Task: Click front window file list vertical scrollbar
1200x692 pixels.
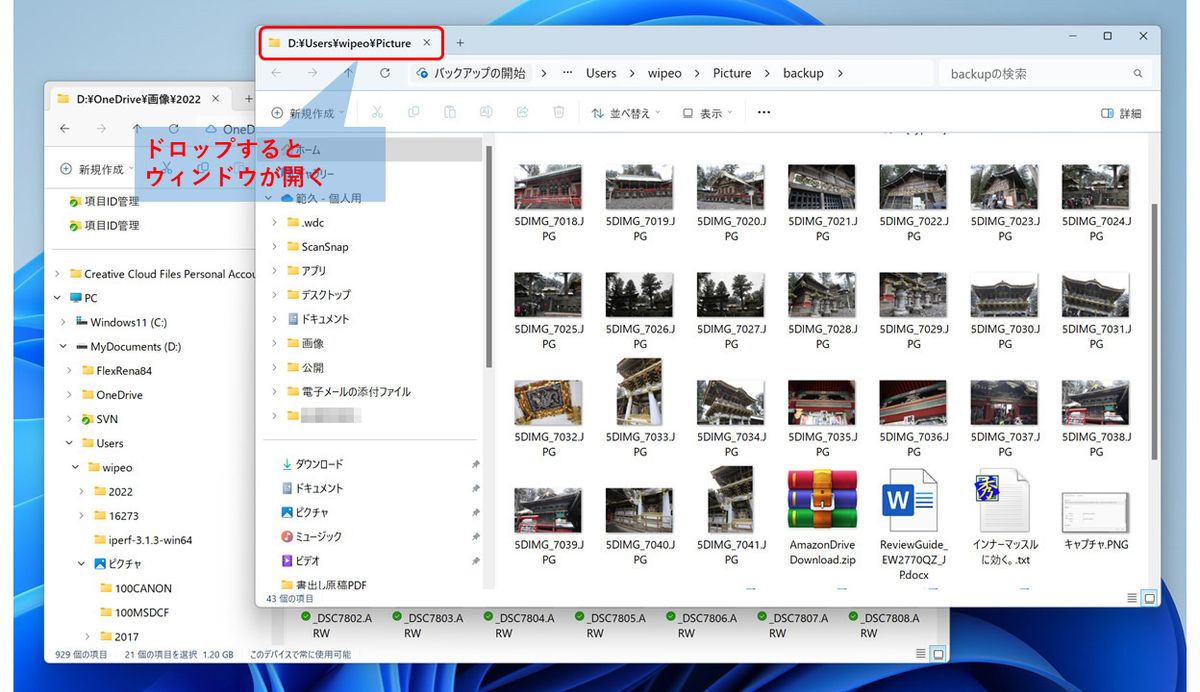Action: (x=1156, y=330)
